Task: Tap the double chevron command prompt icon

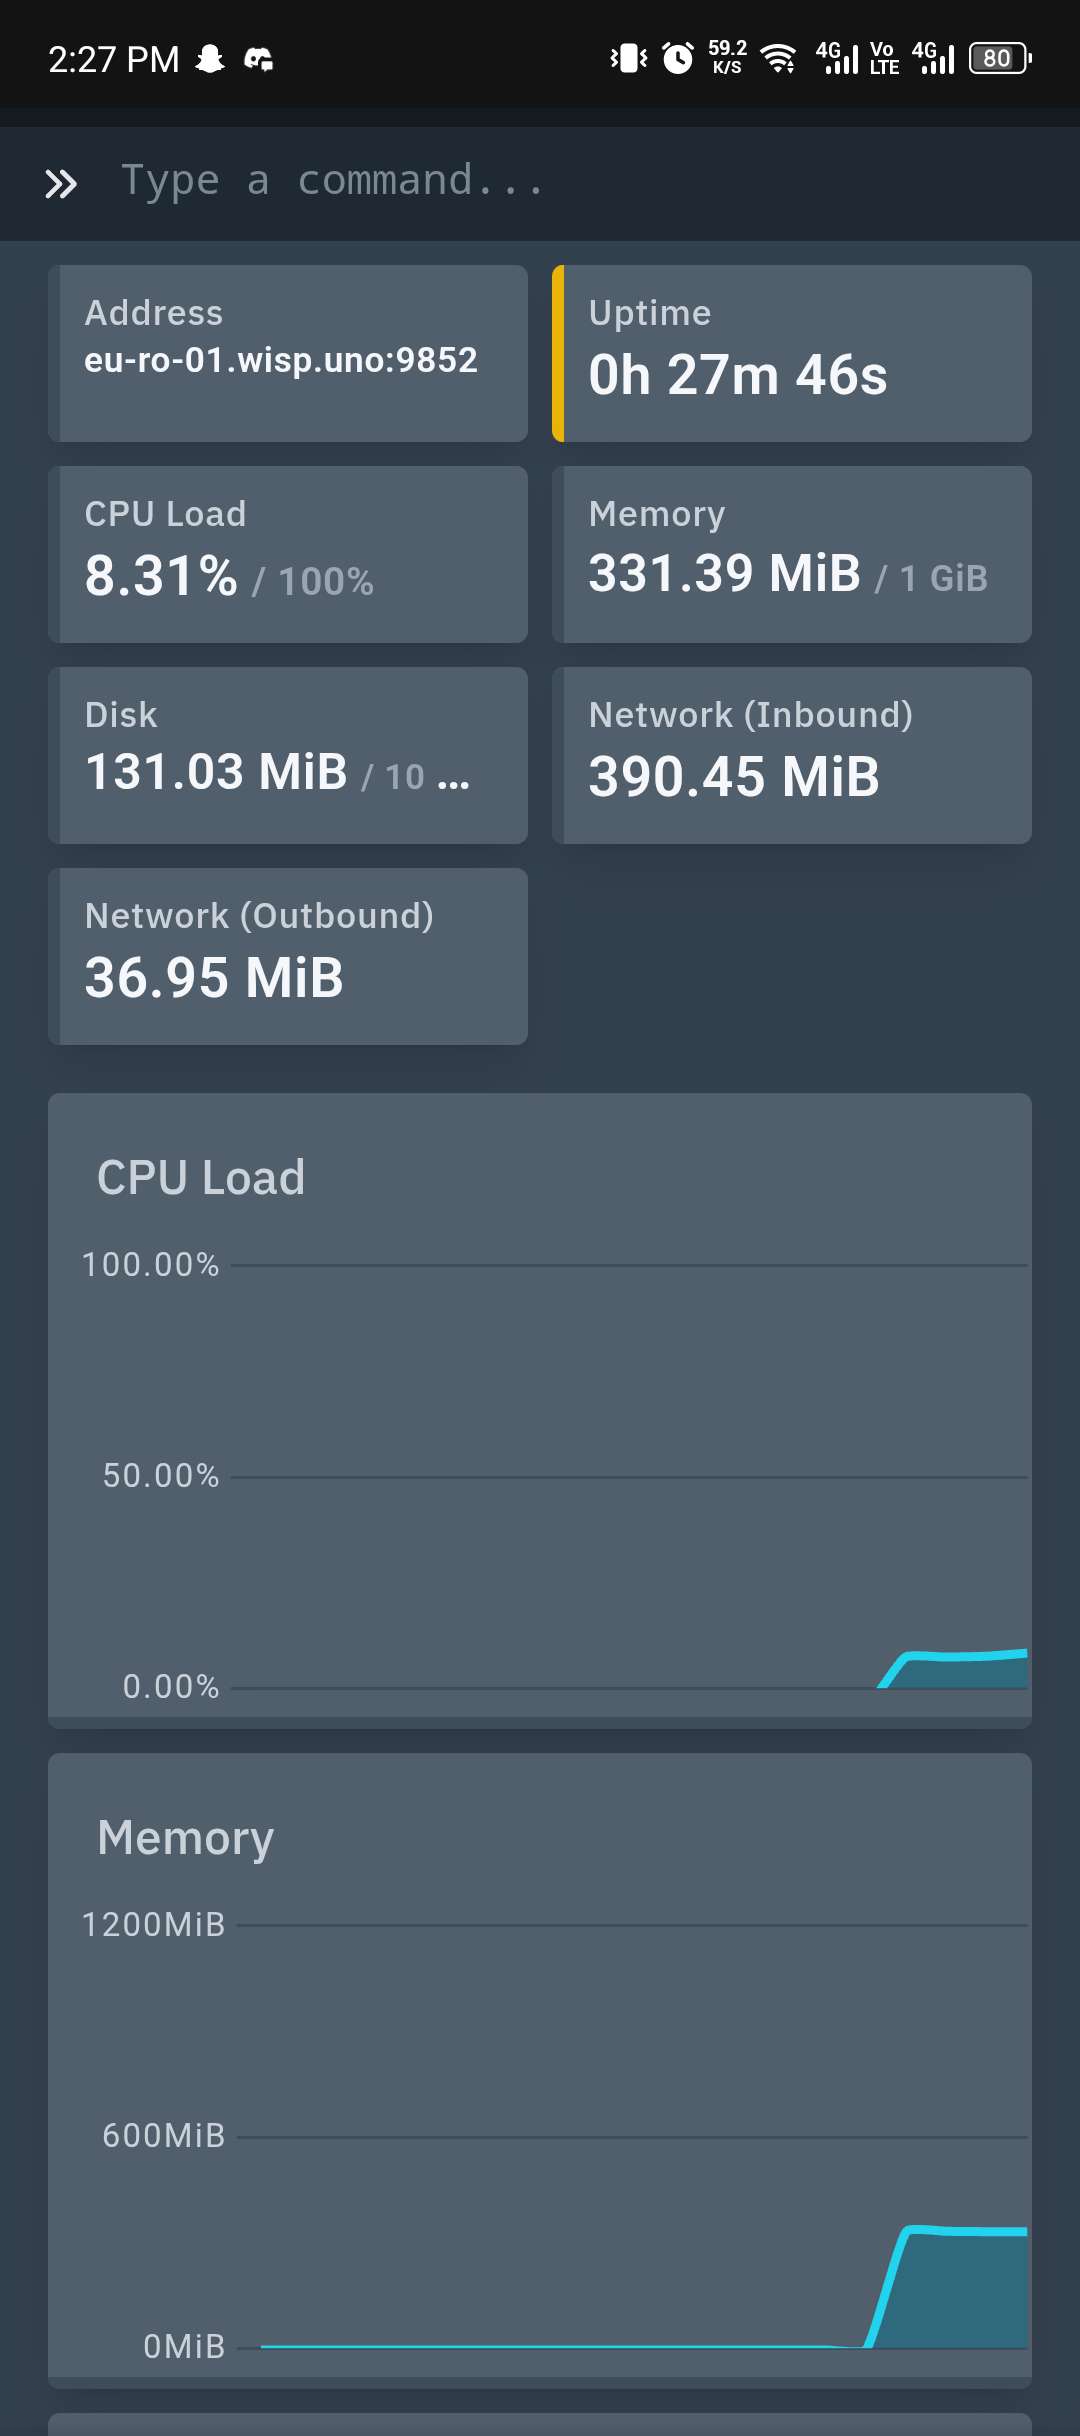Action: click(x=61, y=184)
